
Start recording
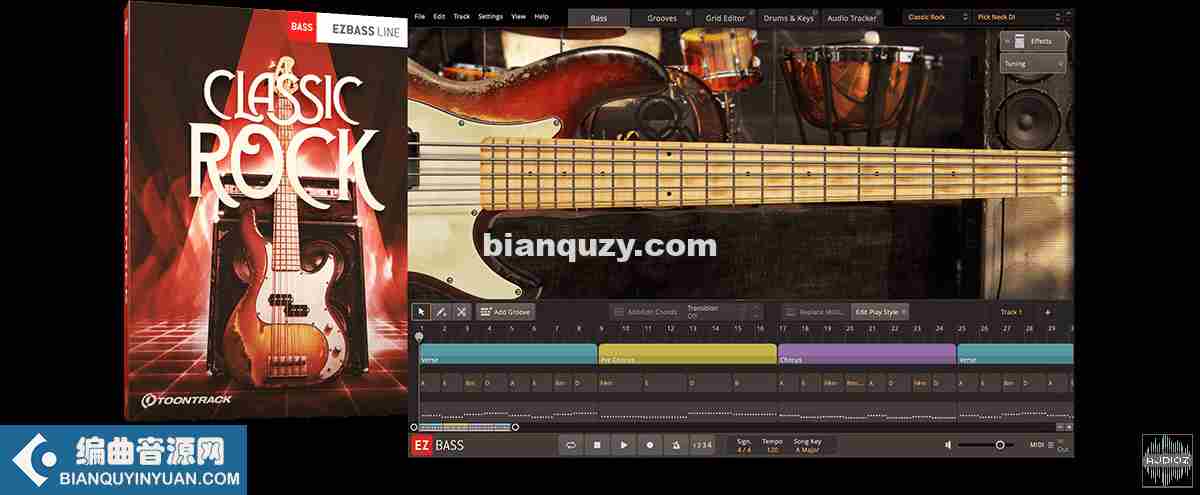point(650,445)
